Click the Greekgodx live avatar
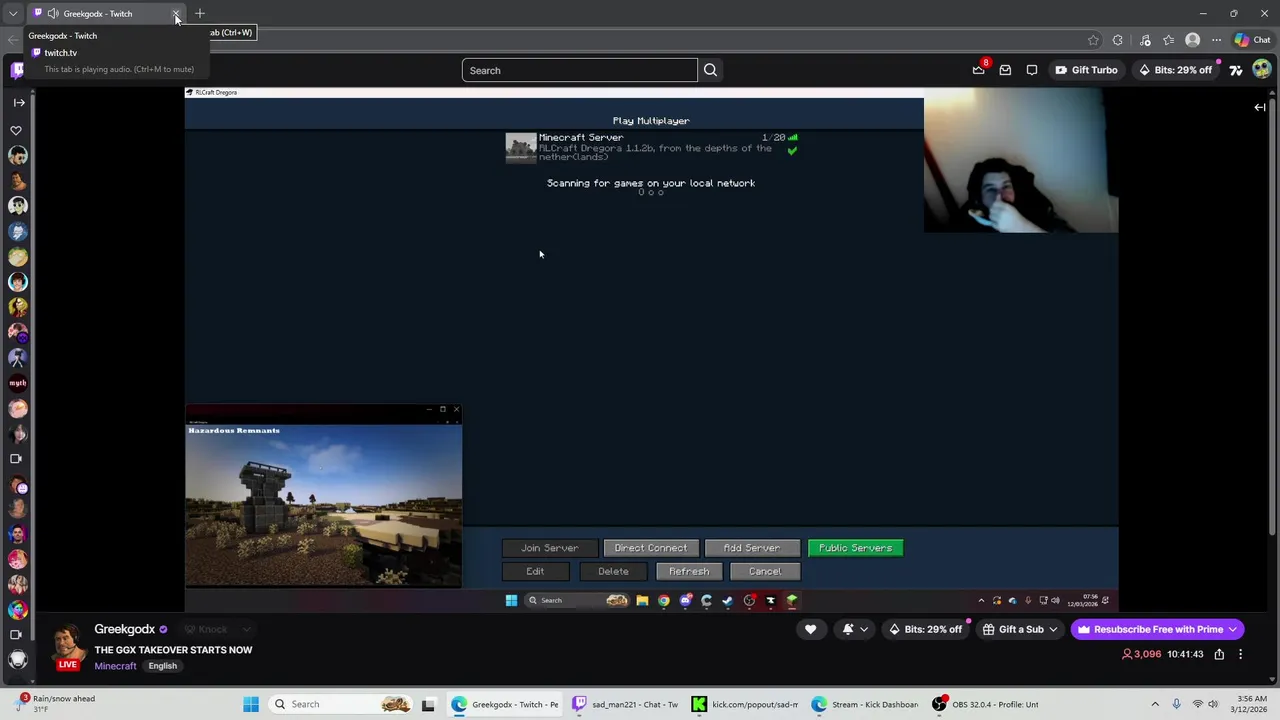The width and height of the screenshot is (1280, 720). (x=67, y=645)
